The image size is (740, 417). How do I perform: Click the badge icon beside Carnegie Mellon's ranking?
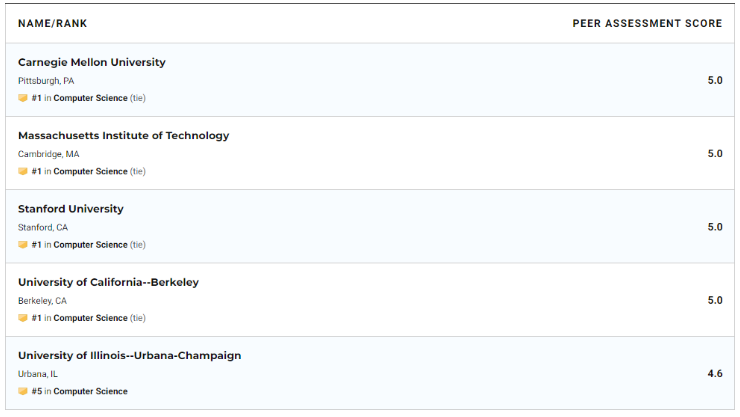[23, 98]
